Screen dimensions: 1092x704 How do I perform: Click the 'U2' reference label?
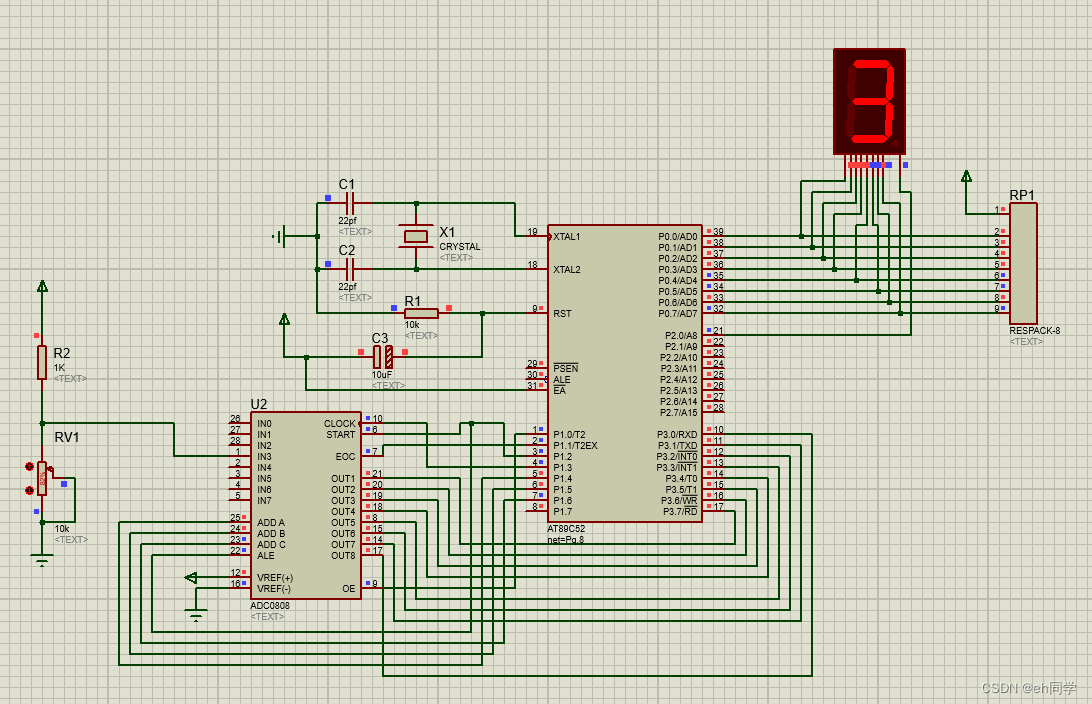[258, 404]
